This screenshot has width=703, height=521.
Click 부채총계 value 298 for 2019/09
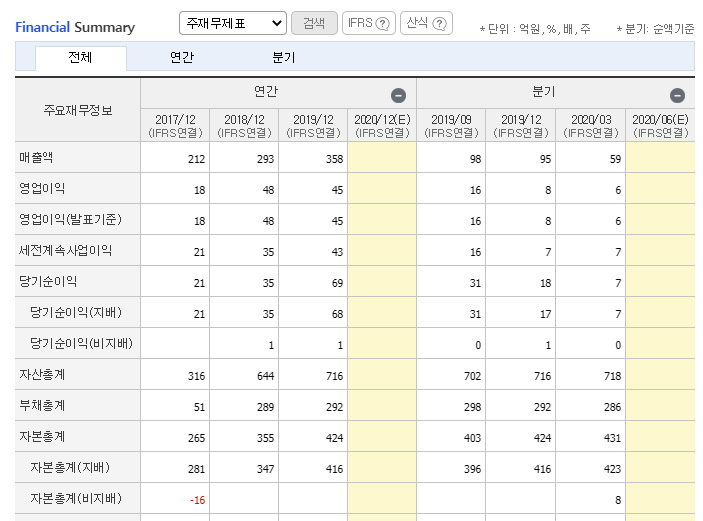(473, 407)
